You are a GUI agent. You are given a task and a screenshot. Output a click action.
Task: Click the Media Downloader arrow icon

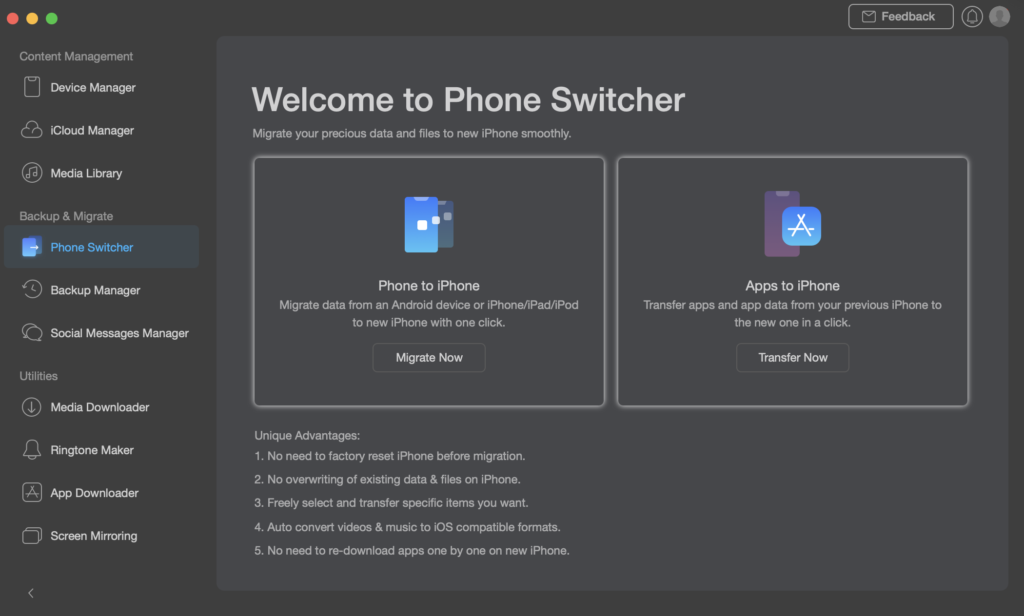point(32,407)
